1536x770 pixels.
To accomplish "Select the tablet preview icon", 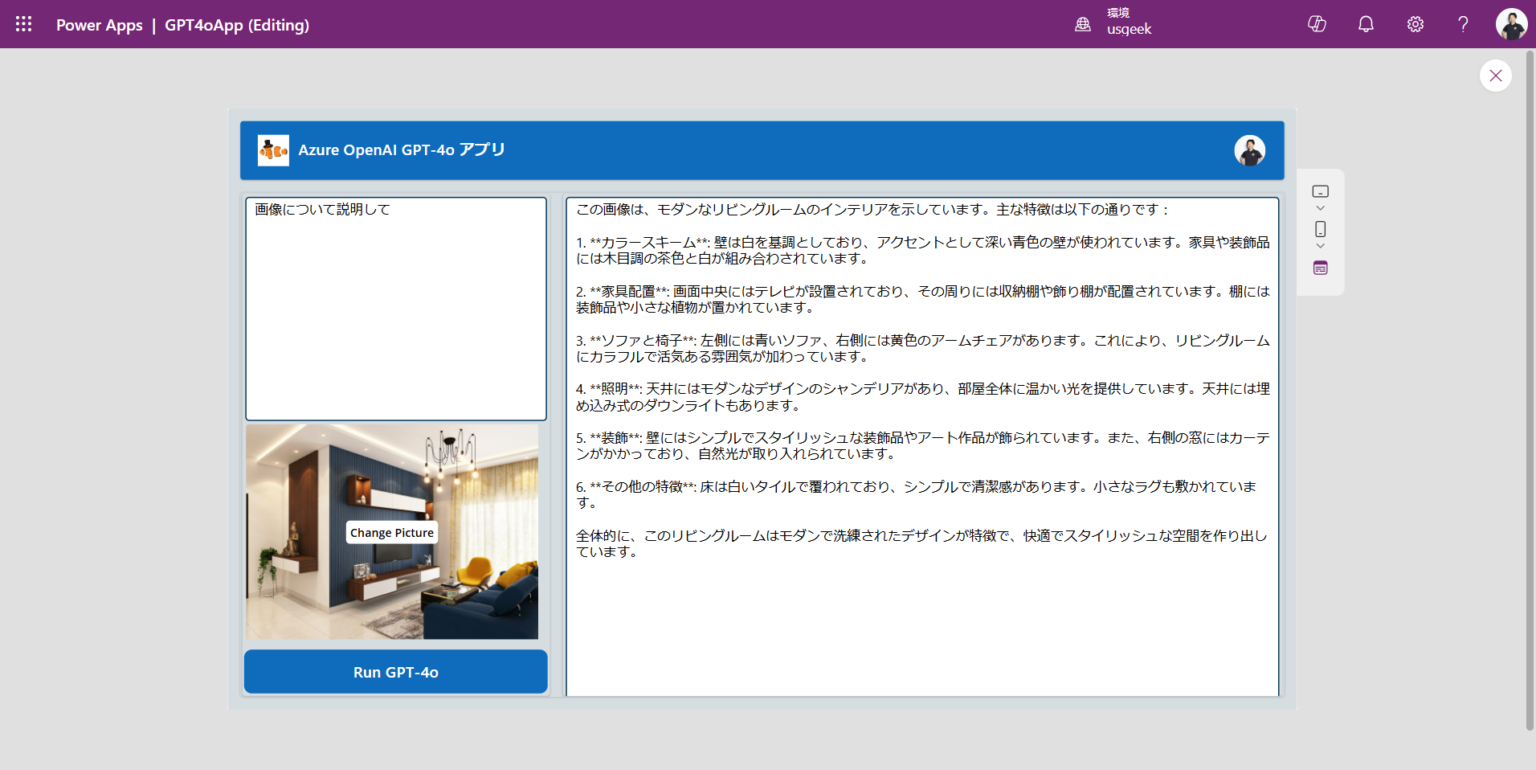I will click(x=1320, y=190).
